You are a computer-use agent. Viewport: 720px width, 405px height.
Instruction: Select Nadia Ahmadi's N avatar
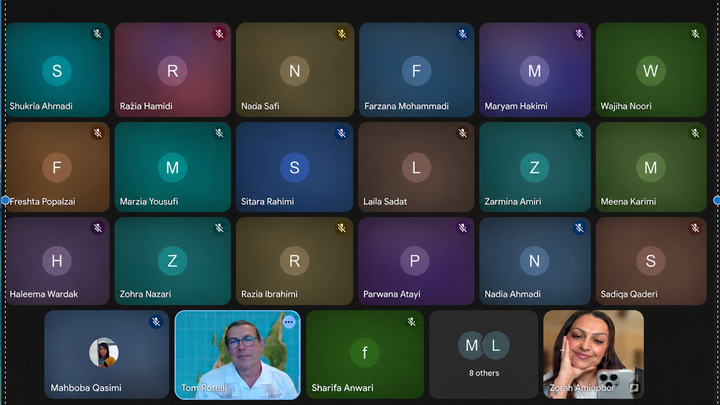534,261
